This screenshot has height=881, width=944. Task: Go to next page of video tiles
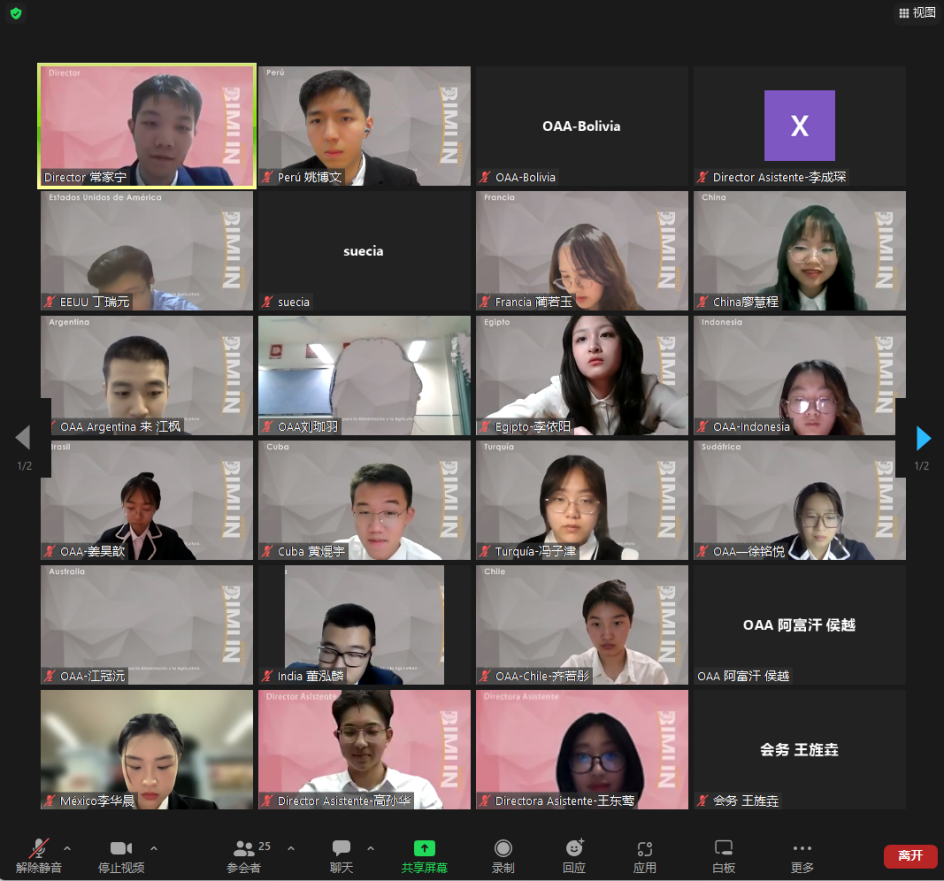923,438
